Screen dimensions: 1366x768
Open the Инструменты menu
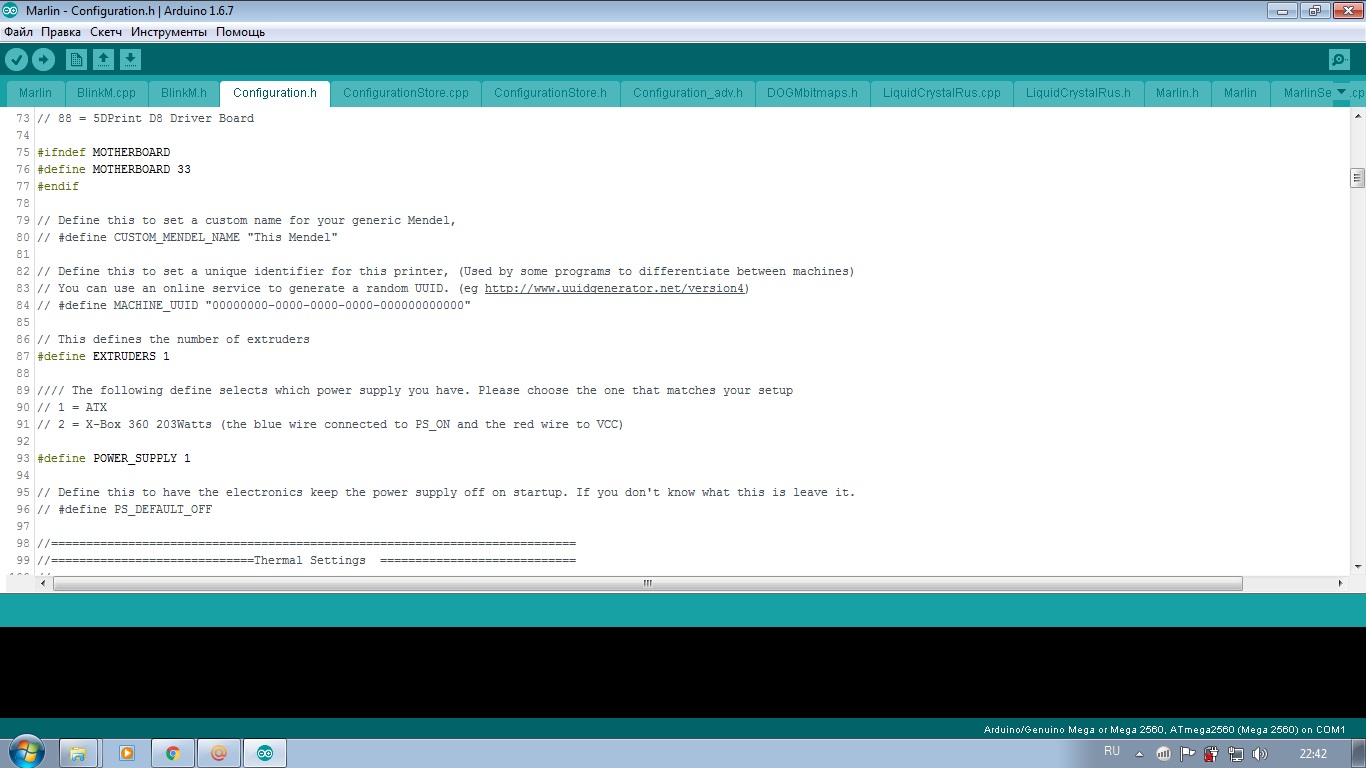[x=169, y=32]
